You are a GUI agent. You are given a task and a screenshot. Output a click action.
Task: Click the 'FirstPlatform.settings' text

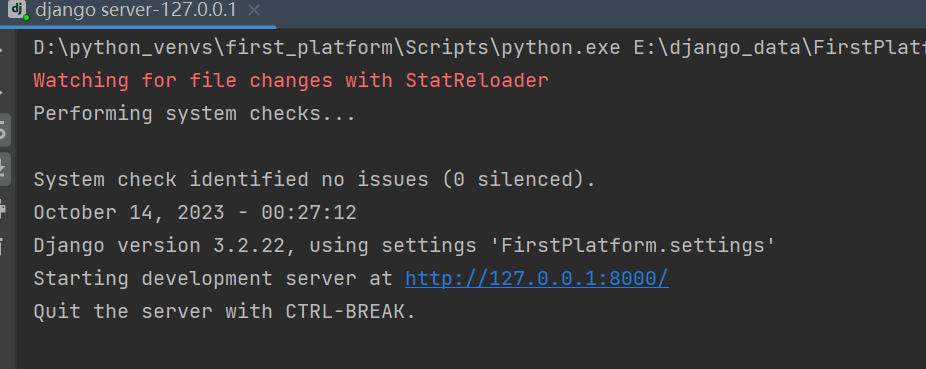tap(632, 245)
